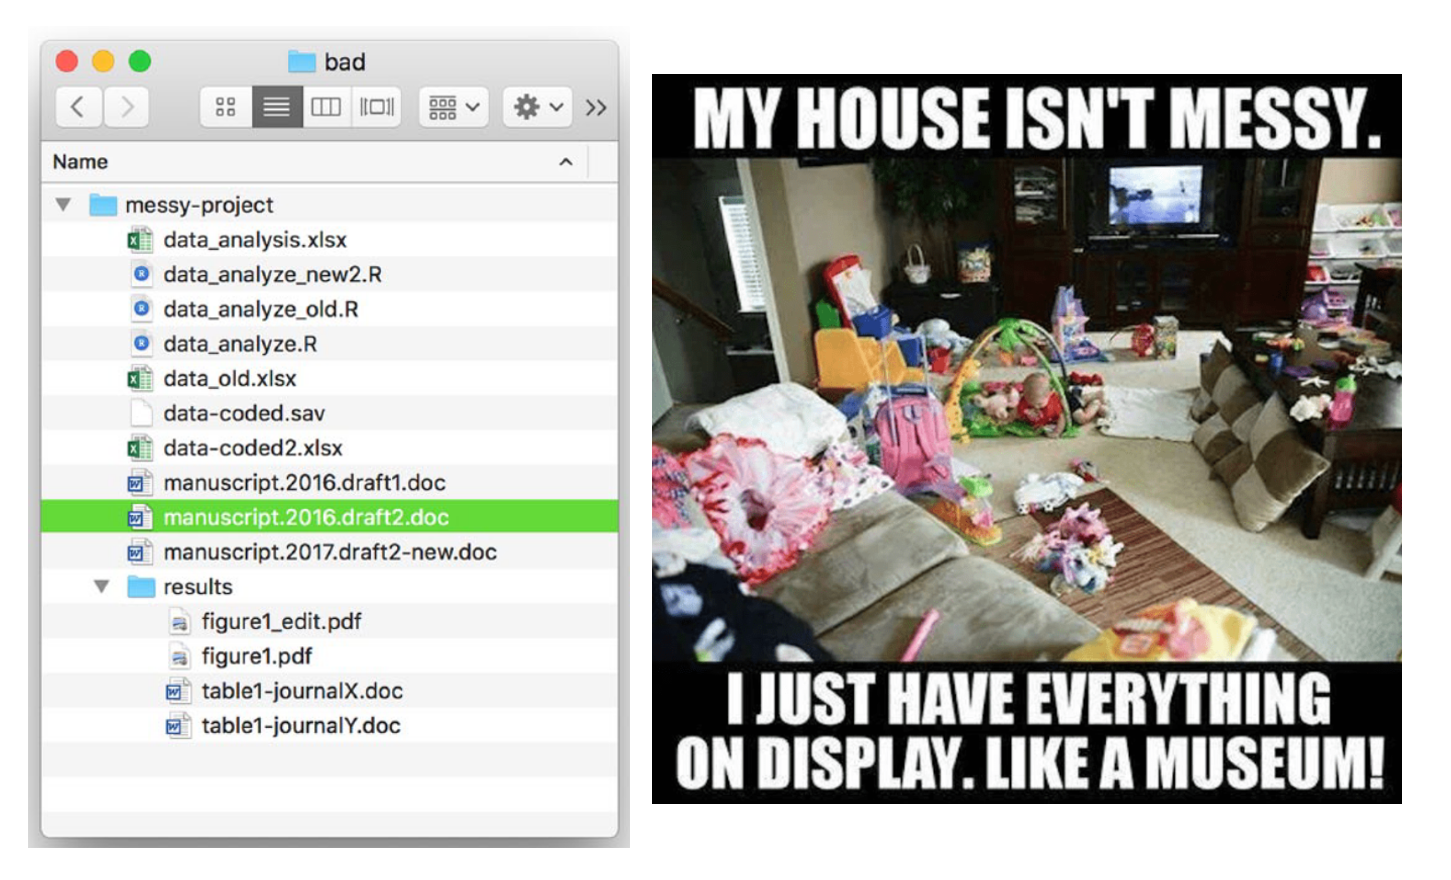The image size is (1451, 880).
Task: Click the messy house meme image
Action: point(1027,439)
